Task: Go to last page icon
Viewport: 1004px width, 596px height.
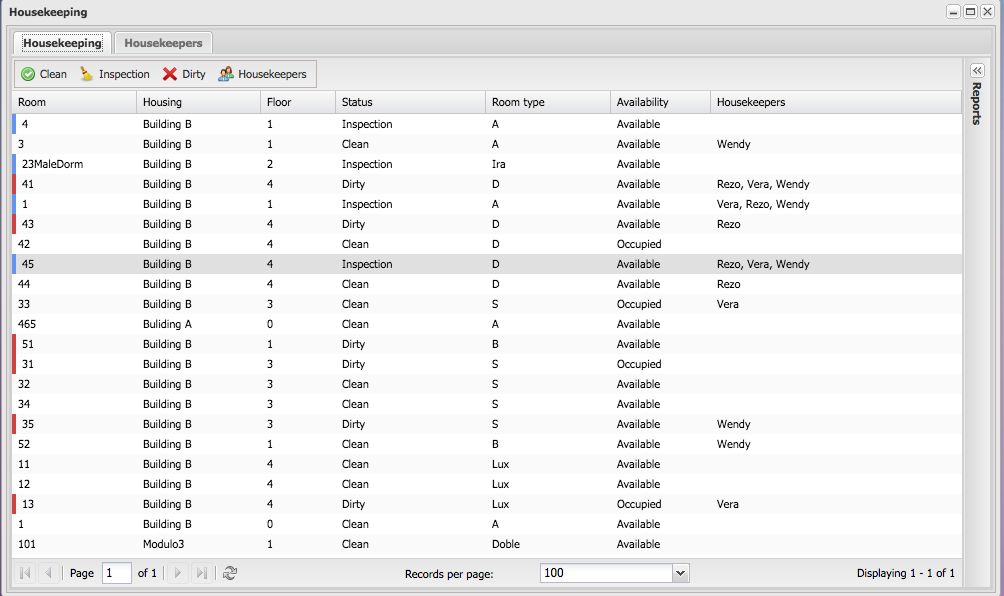Action: [202, 573]
